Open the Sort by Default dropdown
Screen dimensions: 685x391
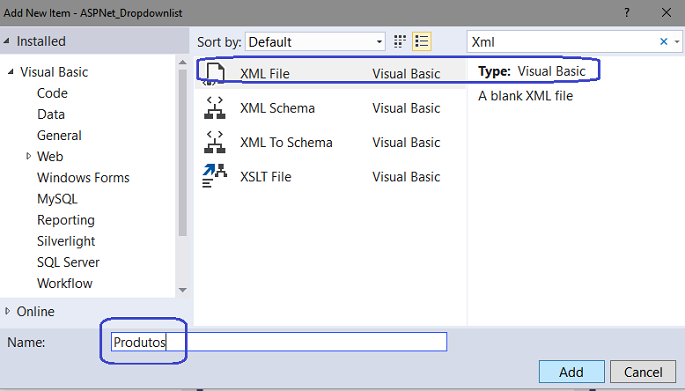point(315,42)
